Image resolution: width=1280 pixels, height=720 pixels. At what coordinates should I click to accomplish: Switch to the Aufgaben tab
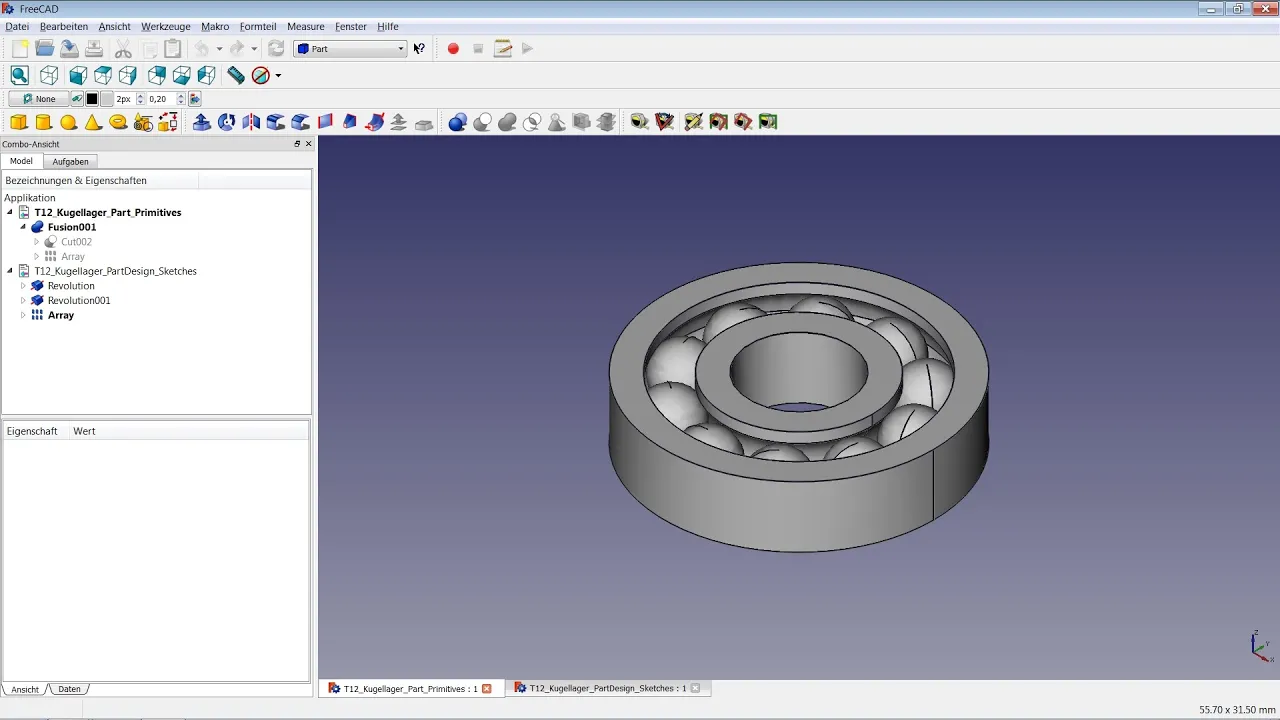coord(70,161)
